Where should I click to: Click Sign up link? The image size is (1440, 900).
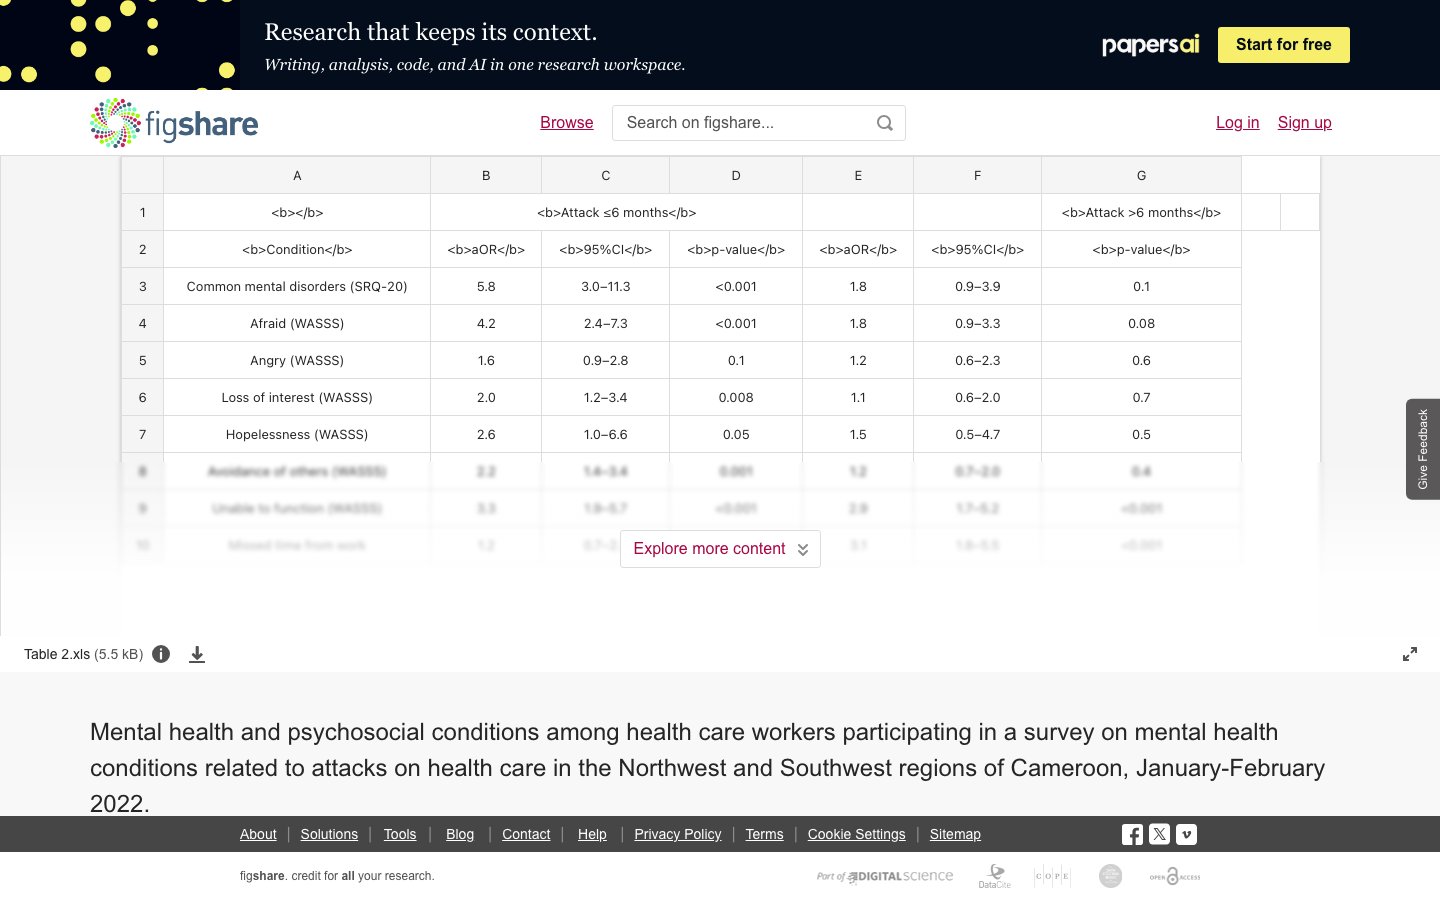click(x=1305, y=123)
